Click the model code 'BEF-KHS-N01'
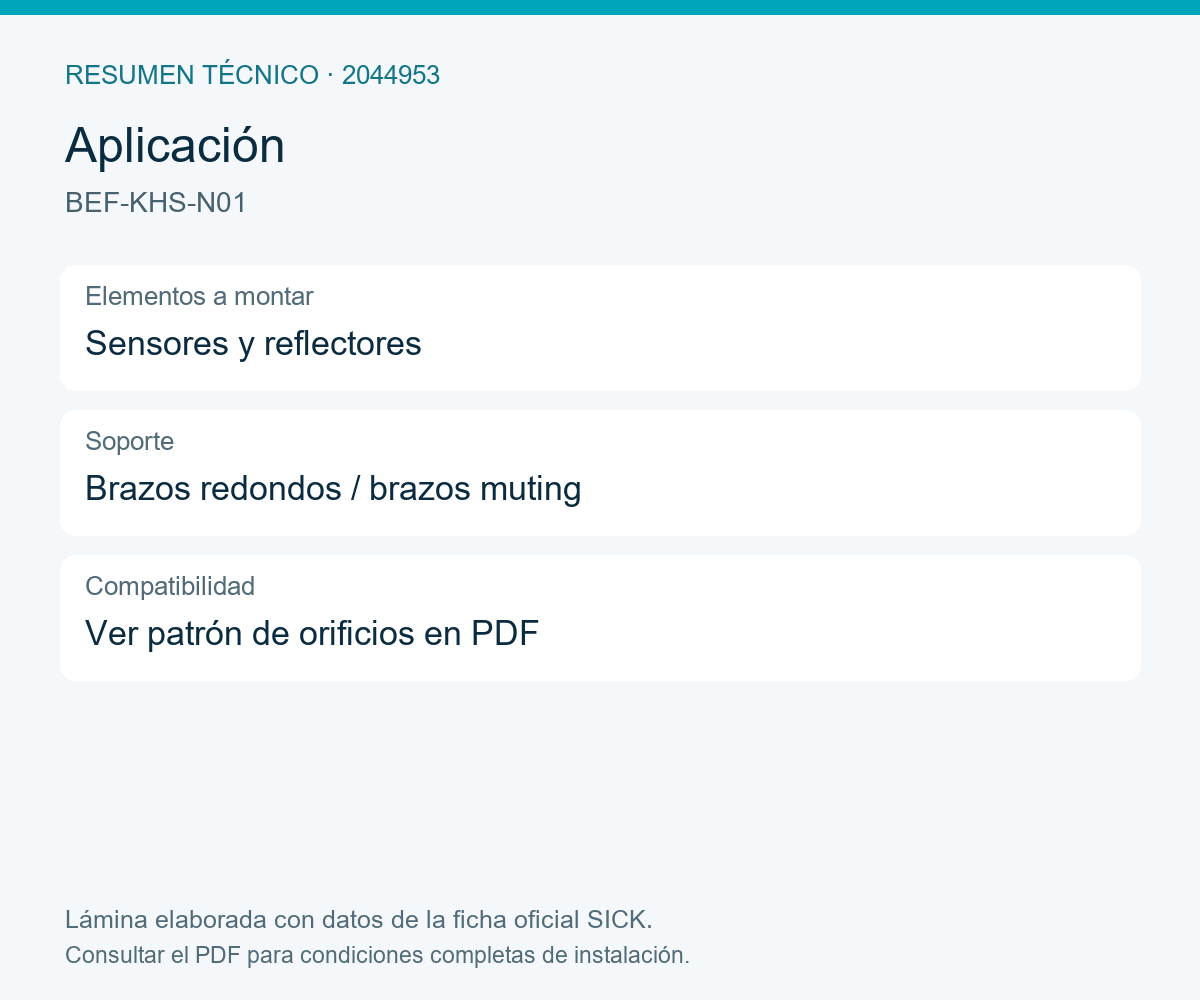The height and width of the screenshot is (1000, 1200). (156, 203)
